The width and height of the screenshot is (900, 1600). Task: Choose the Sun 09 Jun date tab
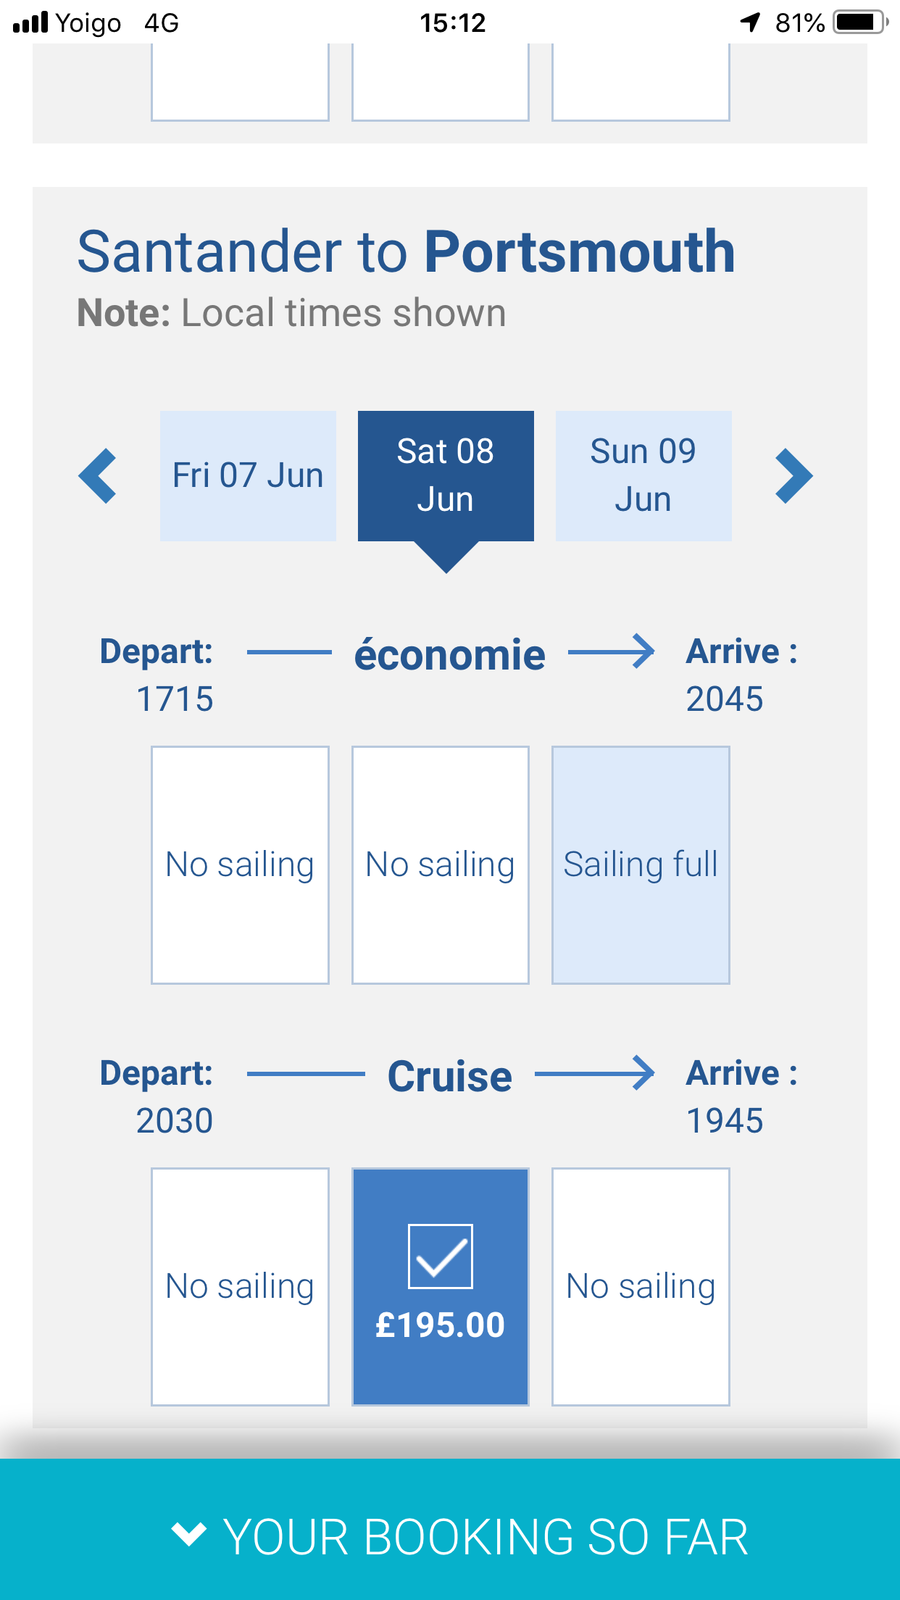[643, 476]
